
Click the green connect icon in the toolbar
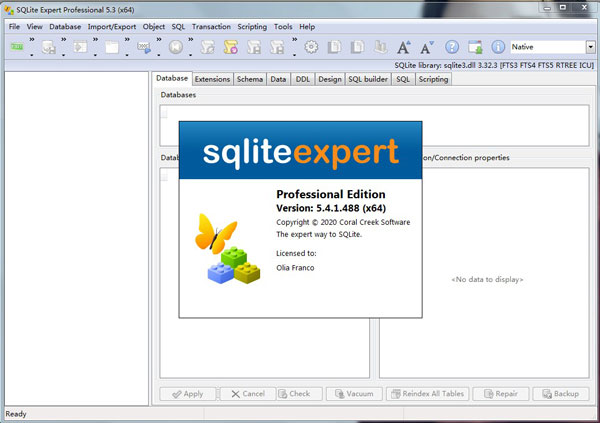coord(17,47)
